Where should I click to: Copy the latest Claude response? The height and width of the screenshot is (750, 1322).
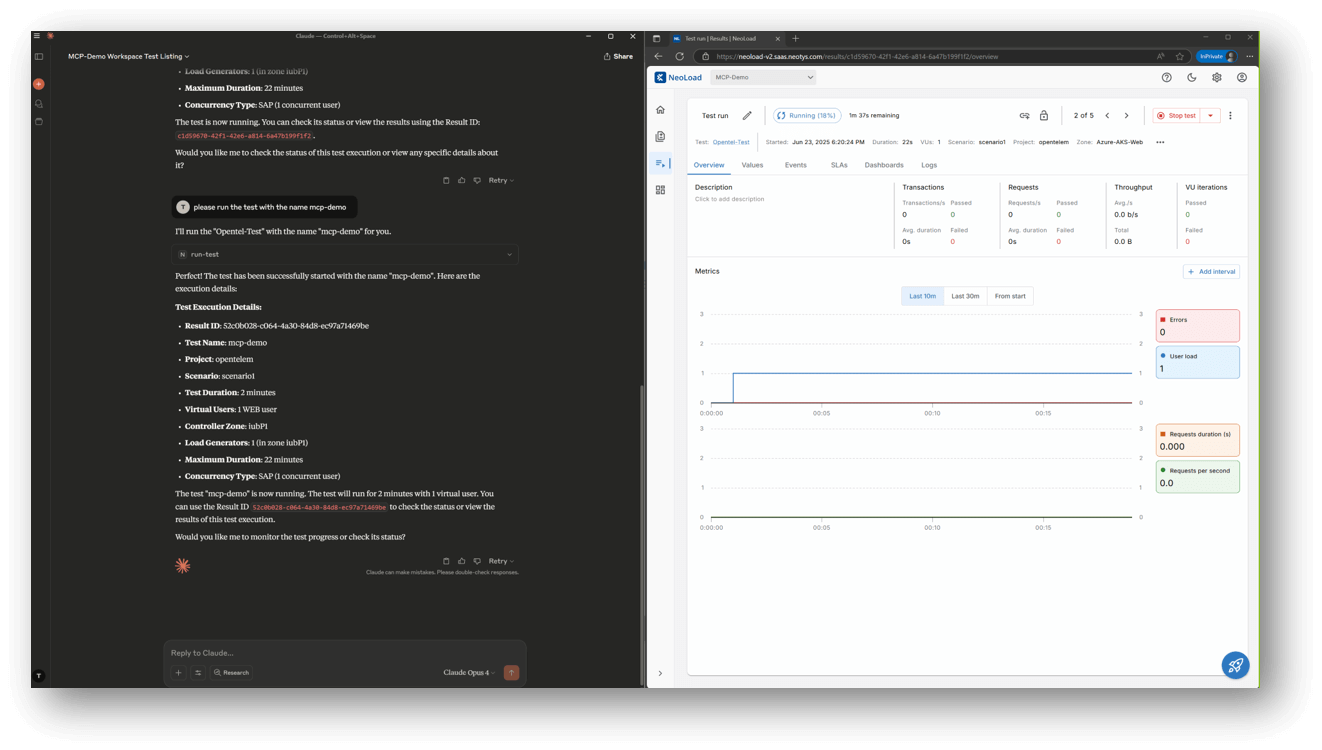pyautogui.click(x=446, y=561)
